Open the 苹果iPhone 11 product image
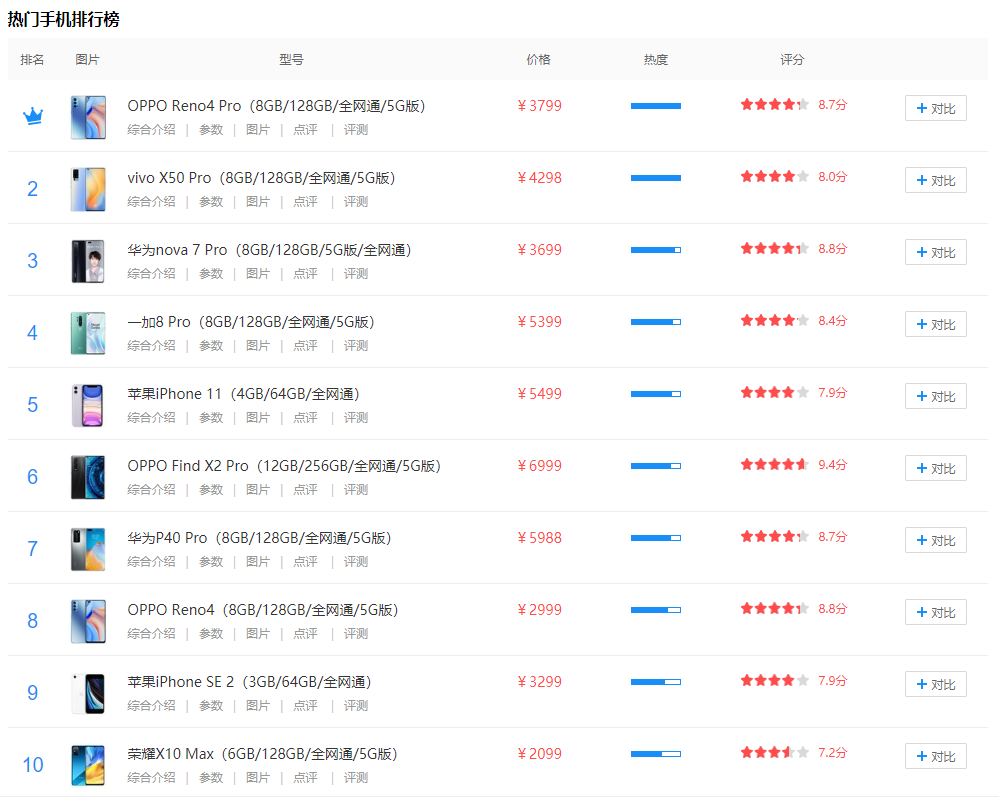This screenshot has width=999, height=800. 88,405
